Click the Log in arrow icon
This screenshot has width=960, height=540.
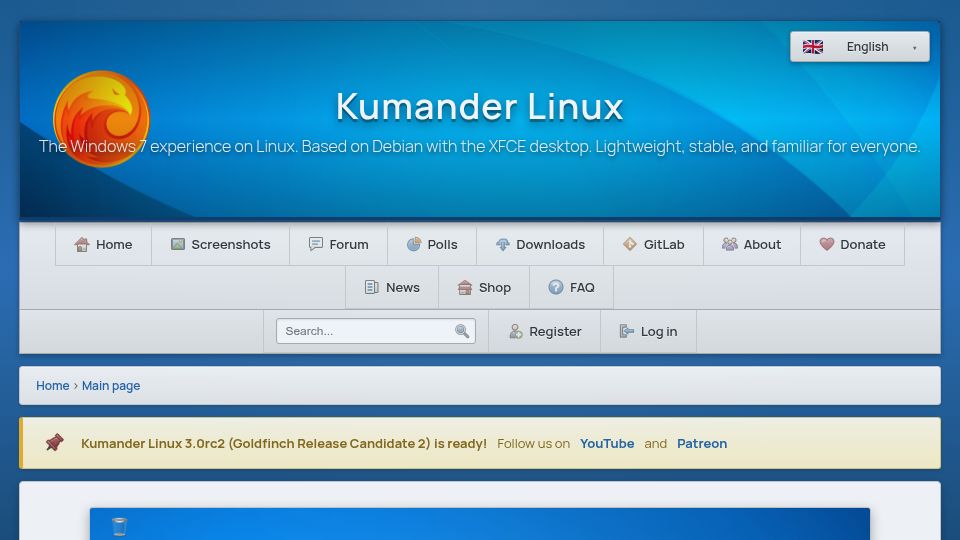coord(626,331)
